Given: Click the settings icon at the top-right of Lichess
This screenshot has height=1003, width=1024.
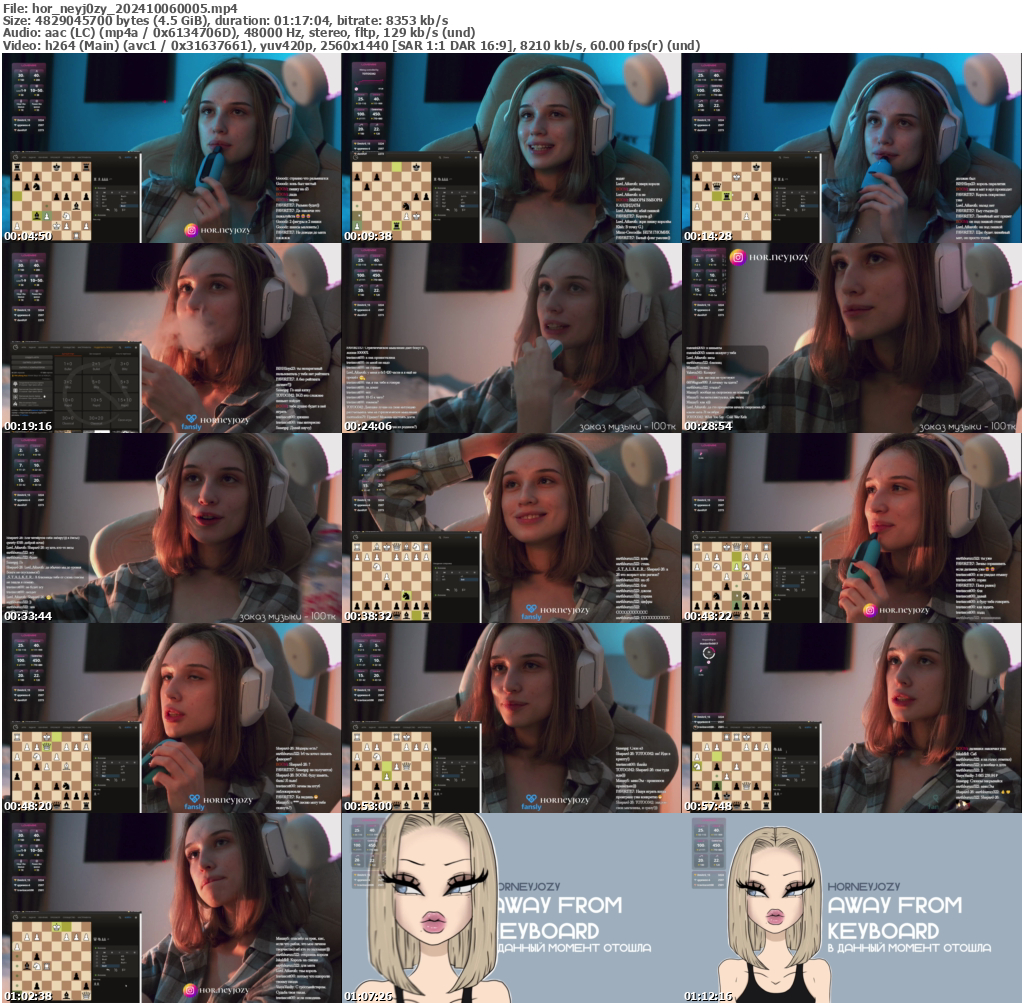Looking at the screenshot, I should tap(136, 157).
